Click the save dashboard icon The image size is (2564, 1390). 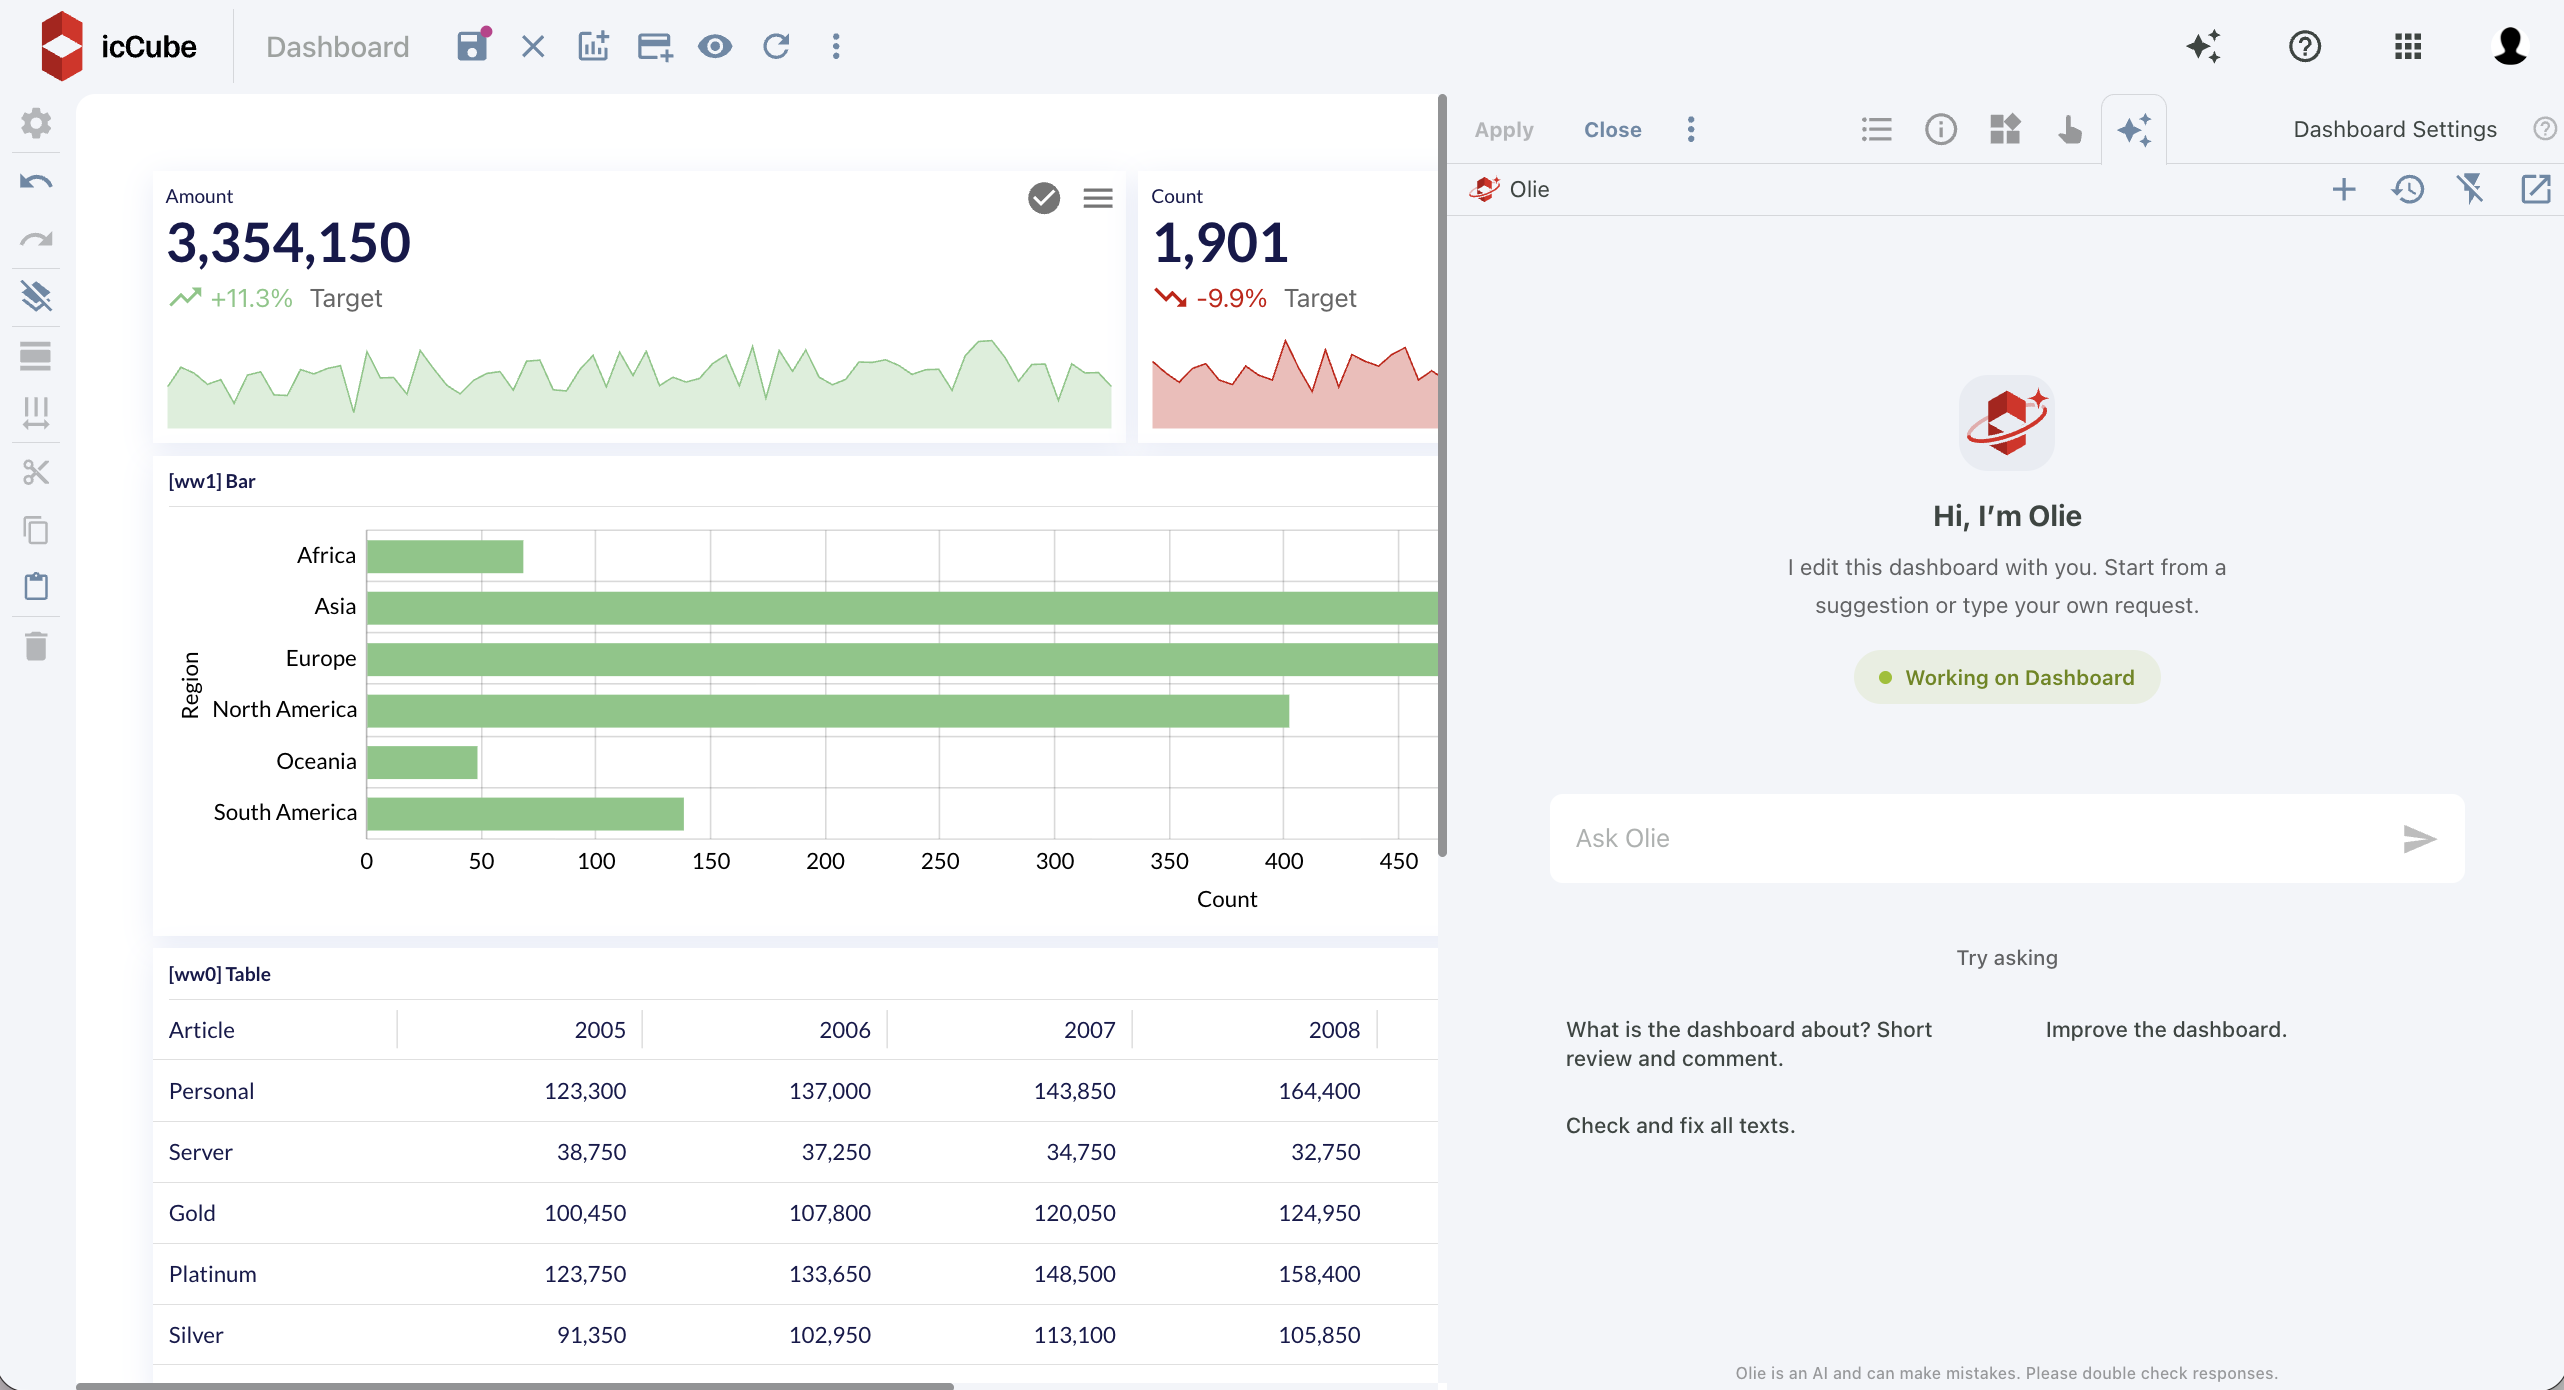click(472, 46)
